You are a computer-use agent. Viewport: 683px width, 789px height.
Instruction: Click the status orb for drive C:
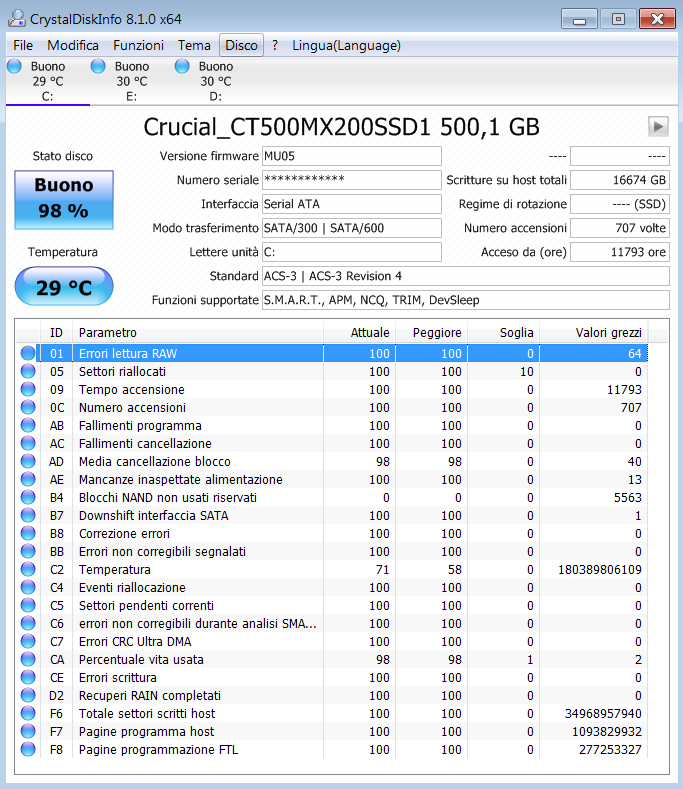pos(15,66)
